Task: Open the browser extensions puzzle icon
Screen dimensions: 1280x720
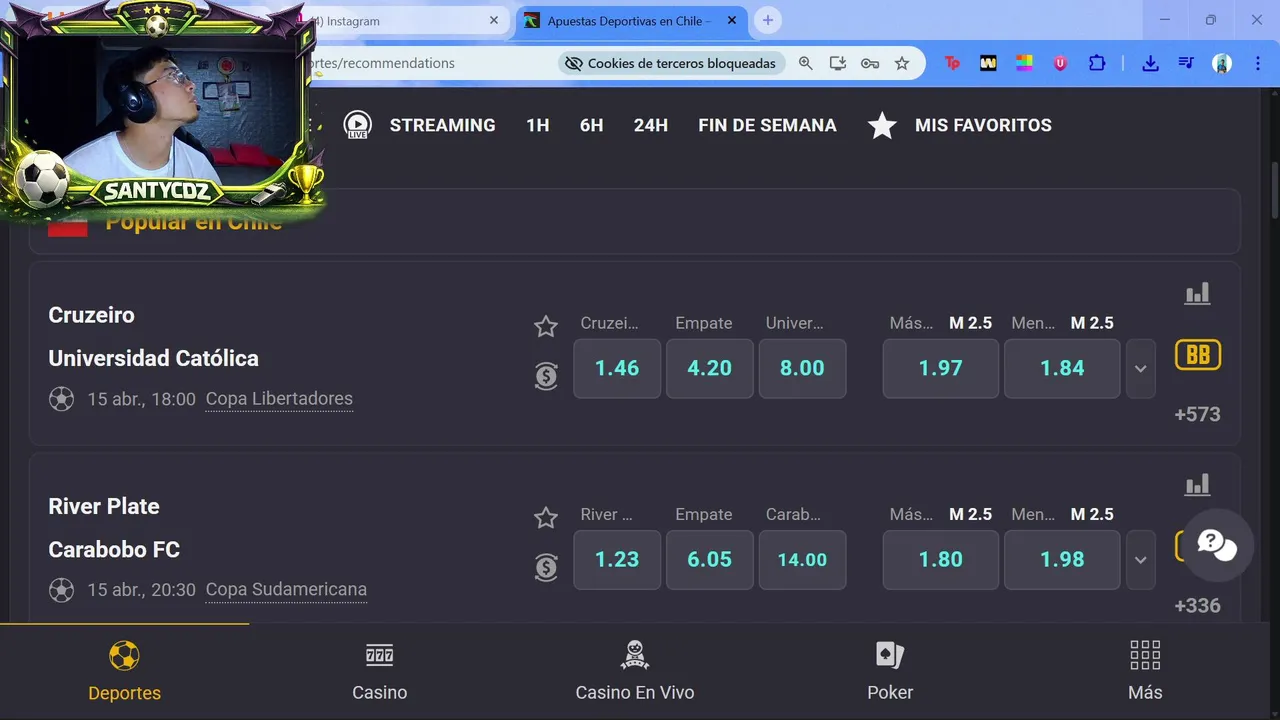Action: (1097, 63)
